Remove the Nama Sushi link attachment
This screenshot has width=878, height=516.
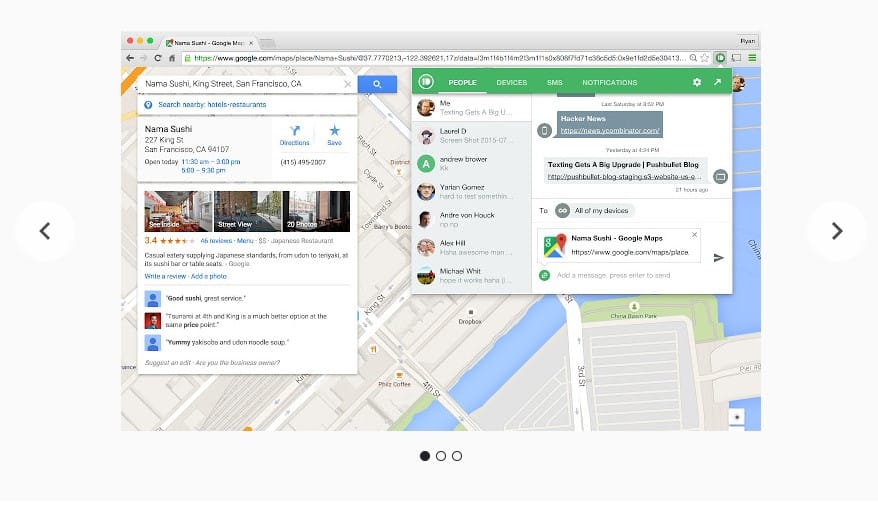[x=694, y=235]
